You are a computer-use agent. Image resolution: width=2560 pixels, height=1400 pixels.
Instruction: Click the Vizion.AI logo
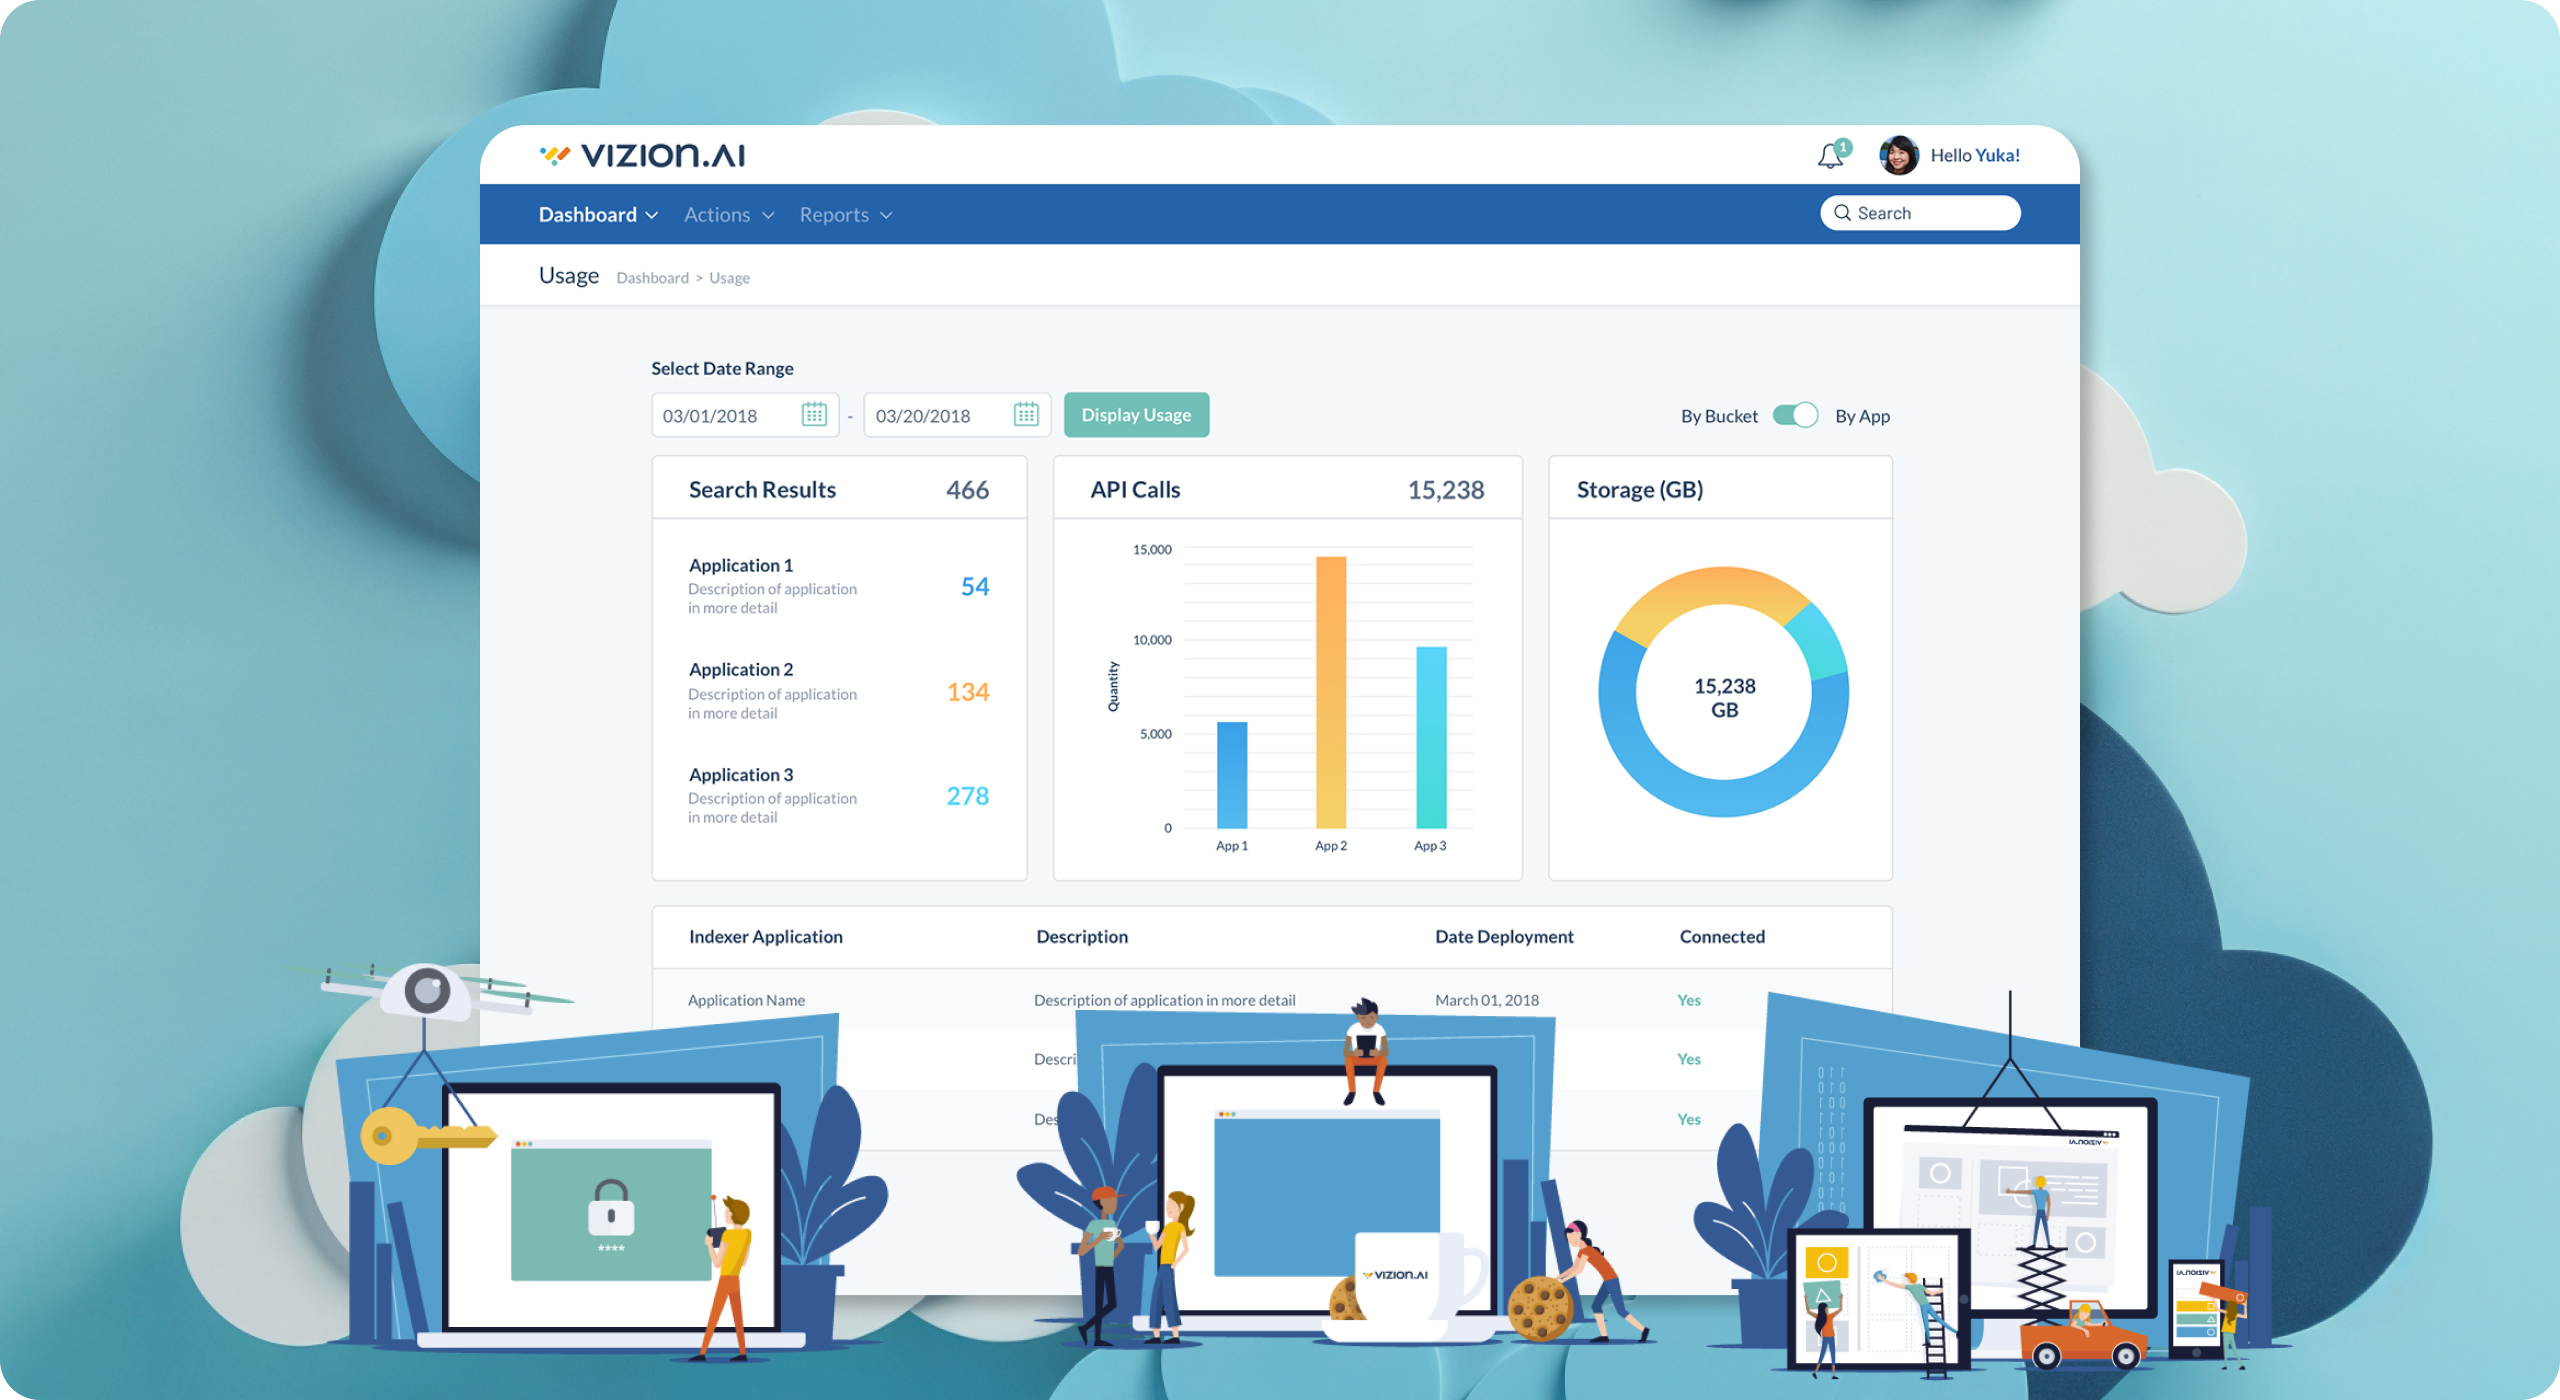643,155
